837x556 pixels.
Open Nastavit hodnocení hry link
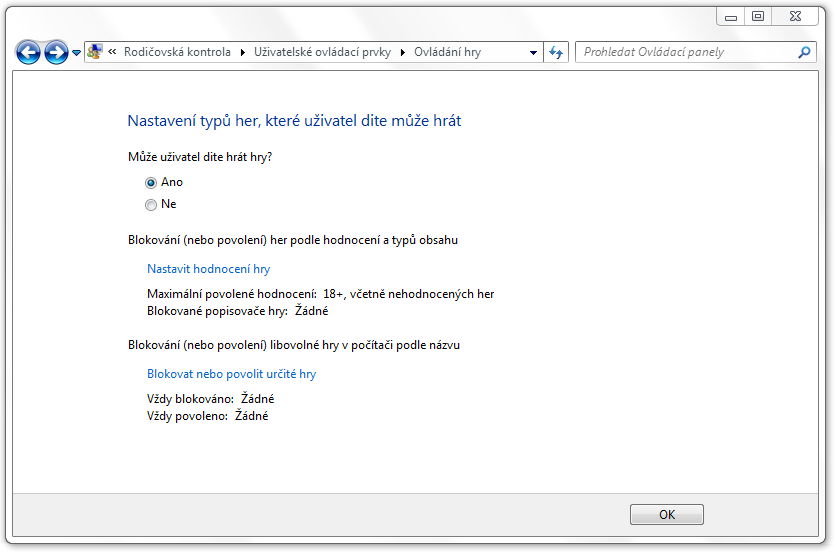point(208,269)
